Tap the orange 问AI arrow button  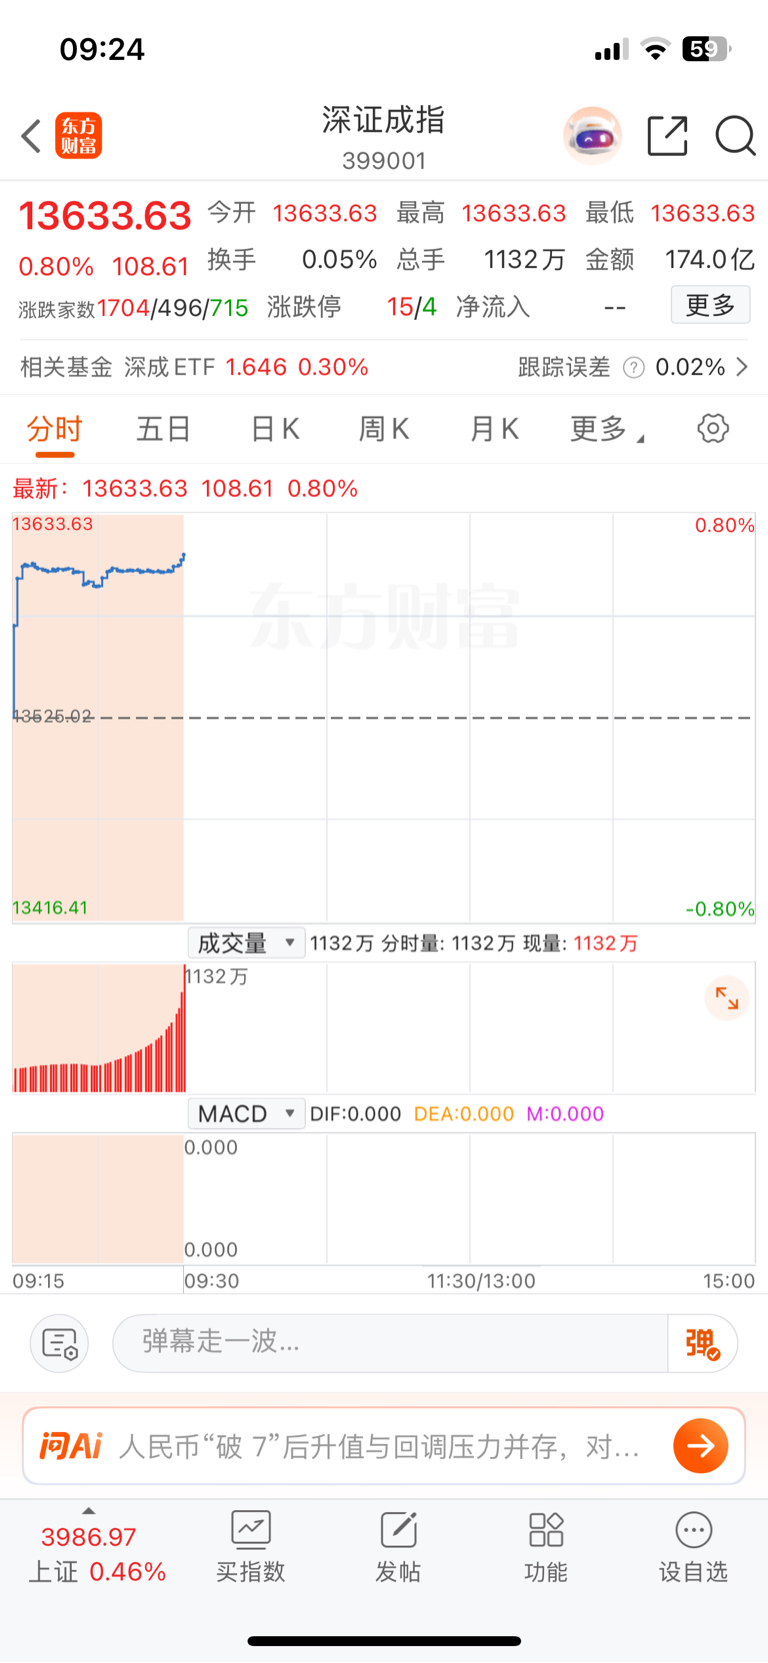pyautogui.click(x=700, y=1446)
